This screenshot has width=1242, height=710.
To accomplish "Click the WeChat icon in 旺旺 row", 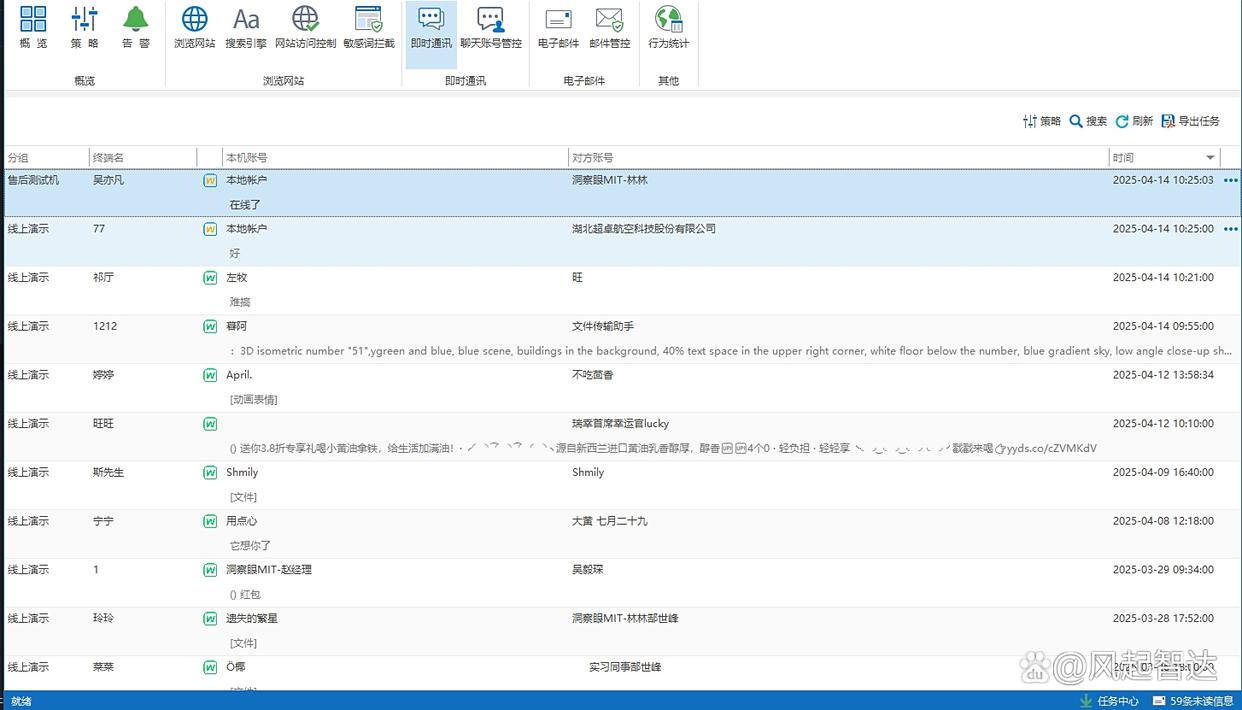I will tap(210, 424).
